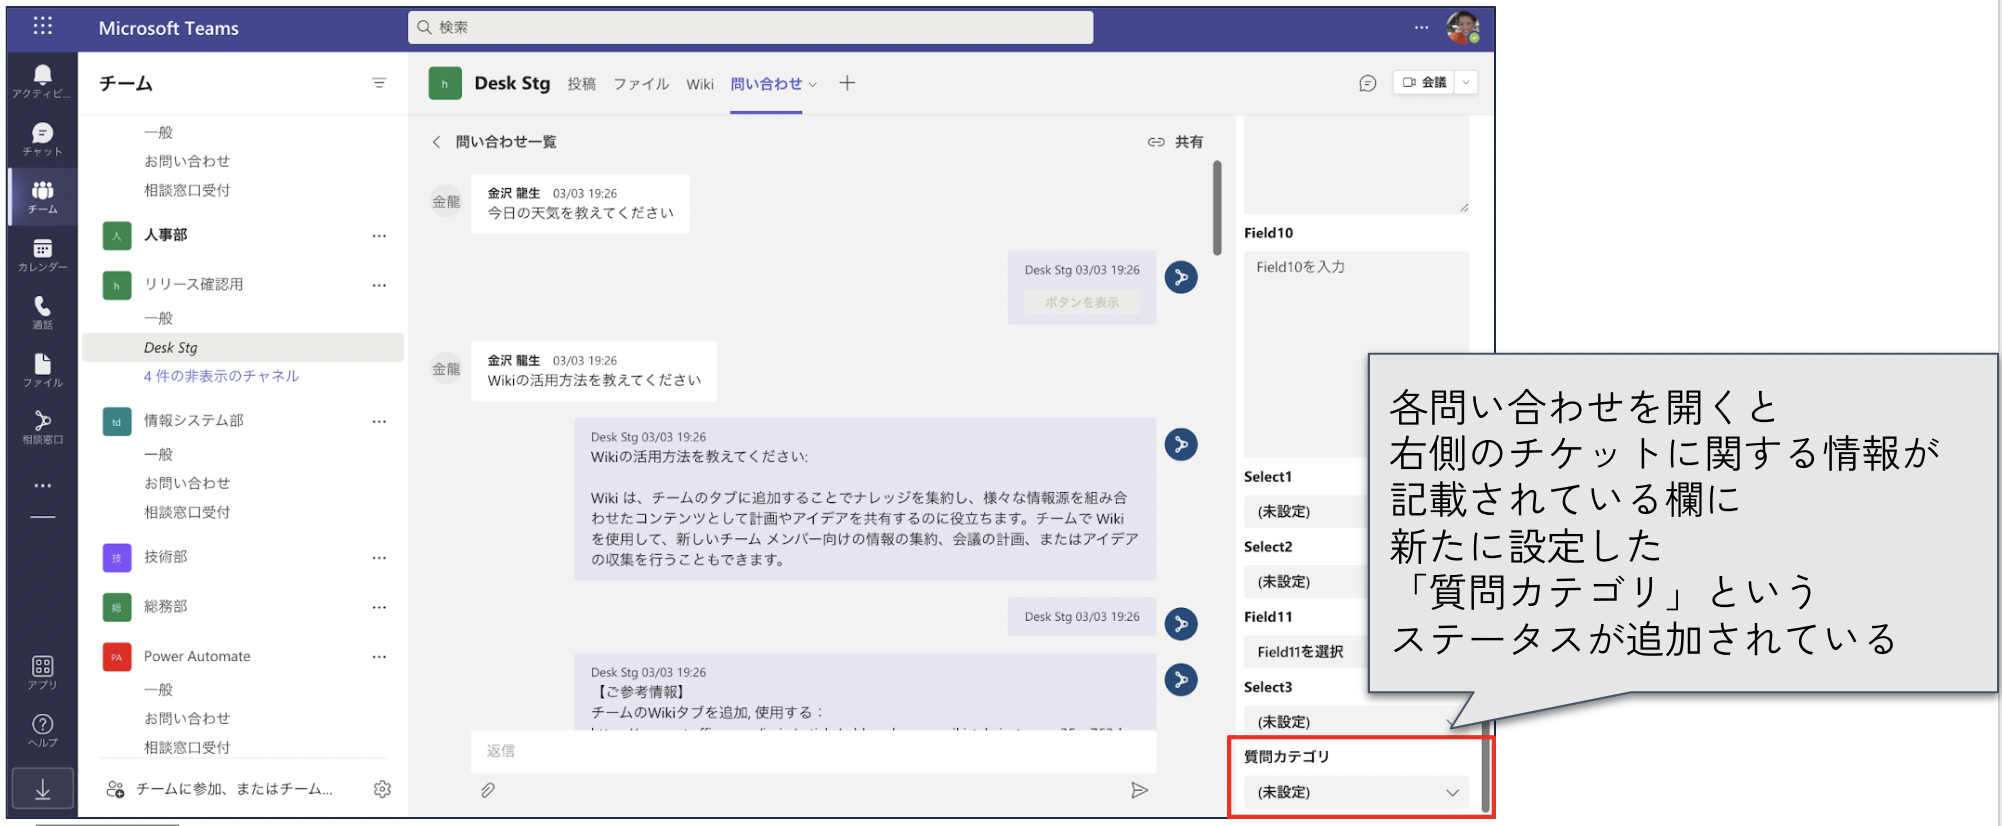2002x826 pixels.
Task: Open お問い合わせ channel under Power Automate
Action: [187, 718]
